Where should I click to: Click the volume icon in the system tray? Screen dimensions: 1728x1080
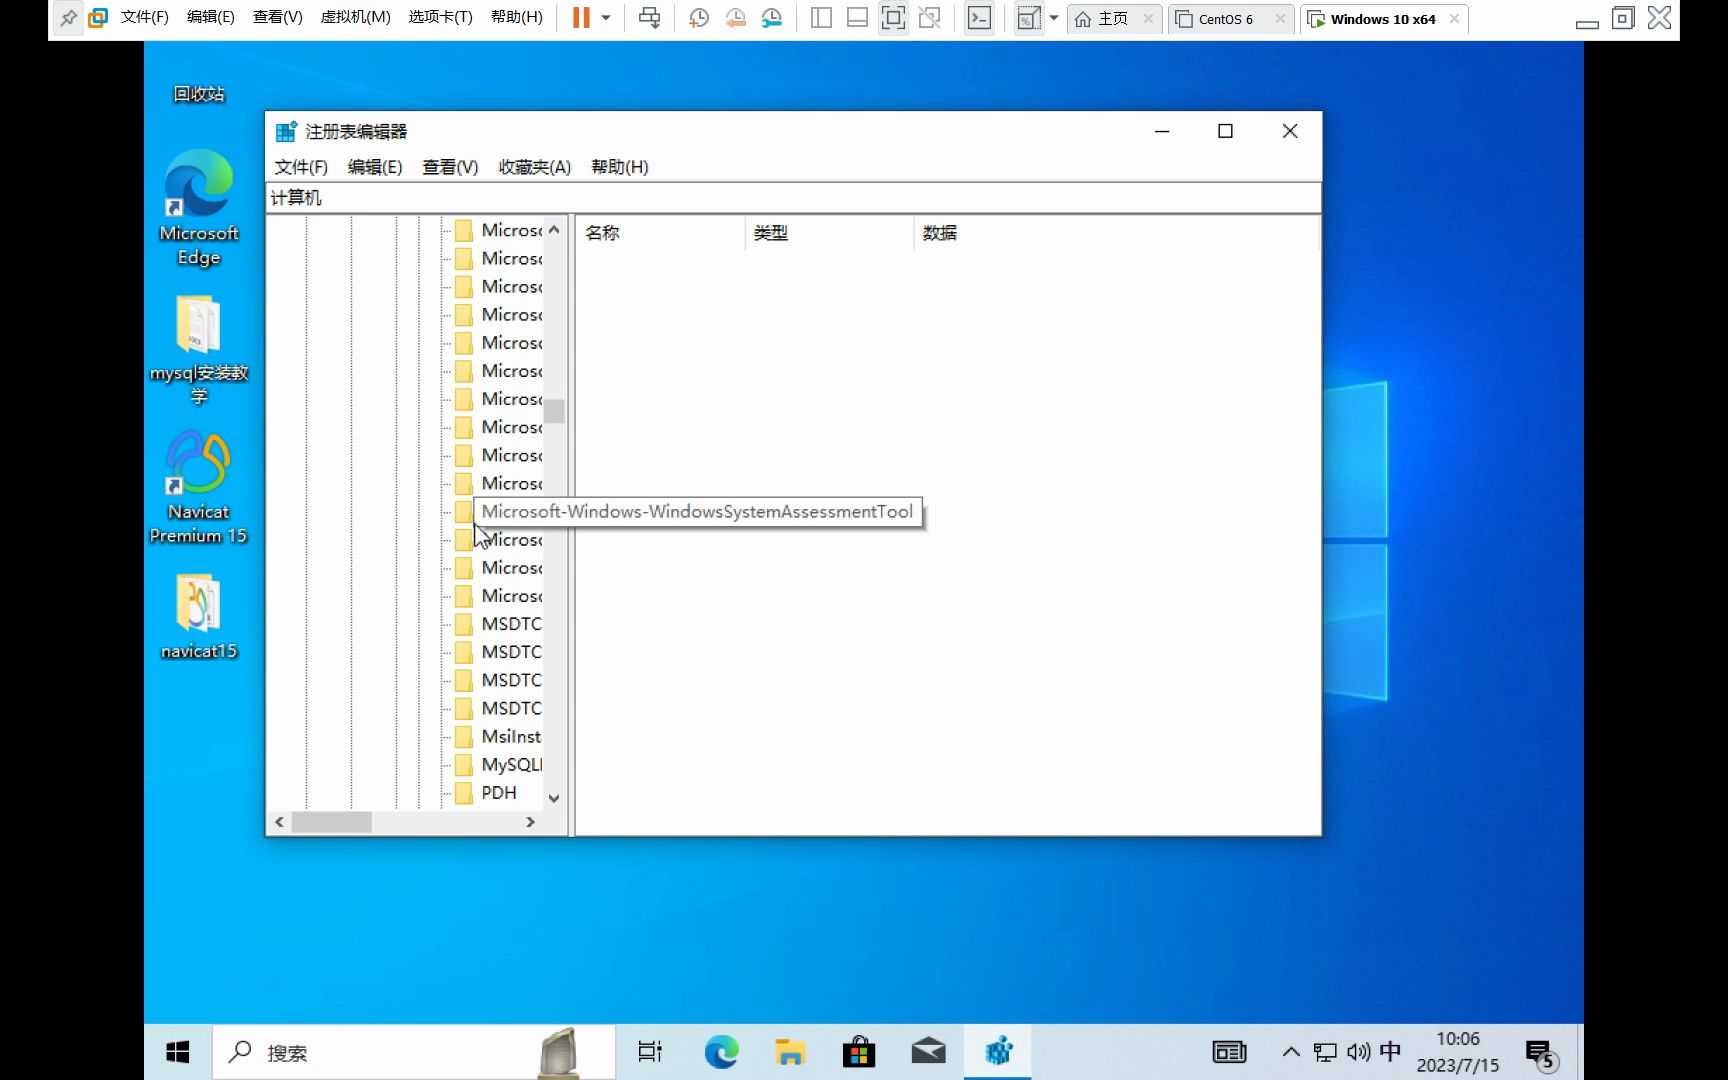click(1358, 1052)
